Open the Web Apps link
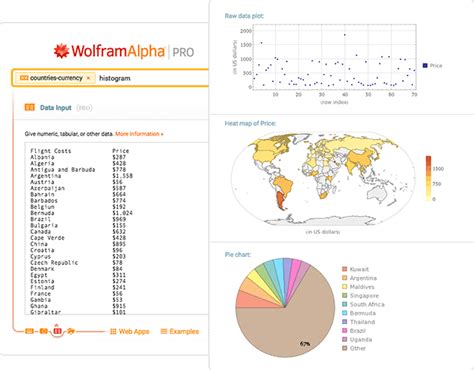The image size is (474, 370). (134, 331)
